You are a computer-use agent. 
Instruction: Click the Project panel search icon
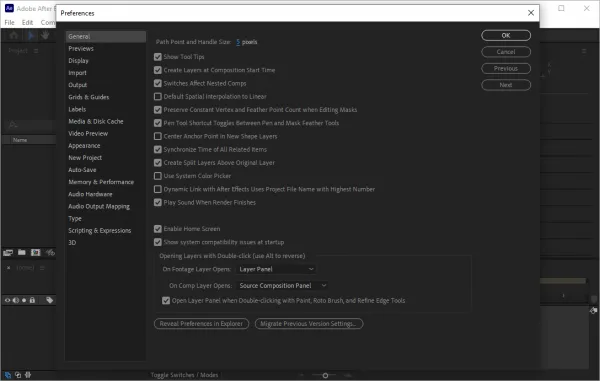[13, 125]
